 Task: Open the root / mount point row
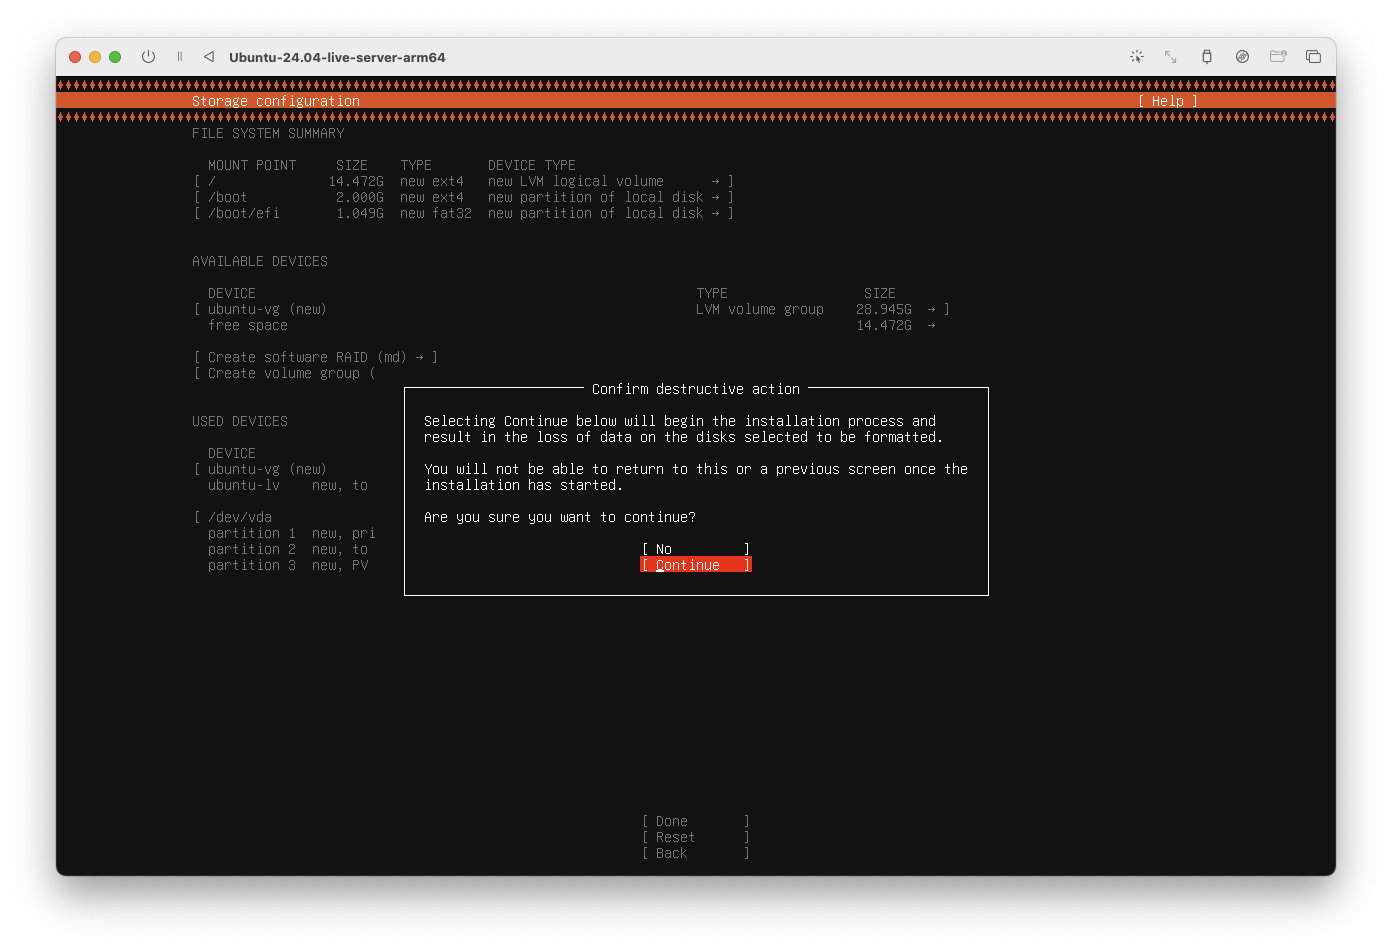(x=464, y=181)
